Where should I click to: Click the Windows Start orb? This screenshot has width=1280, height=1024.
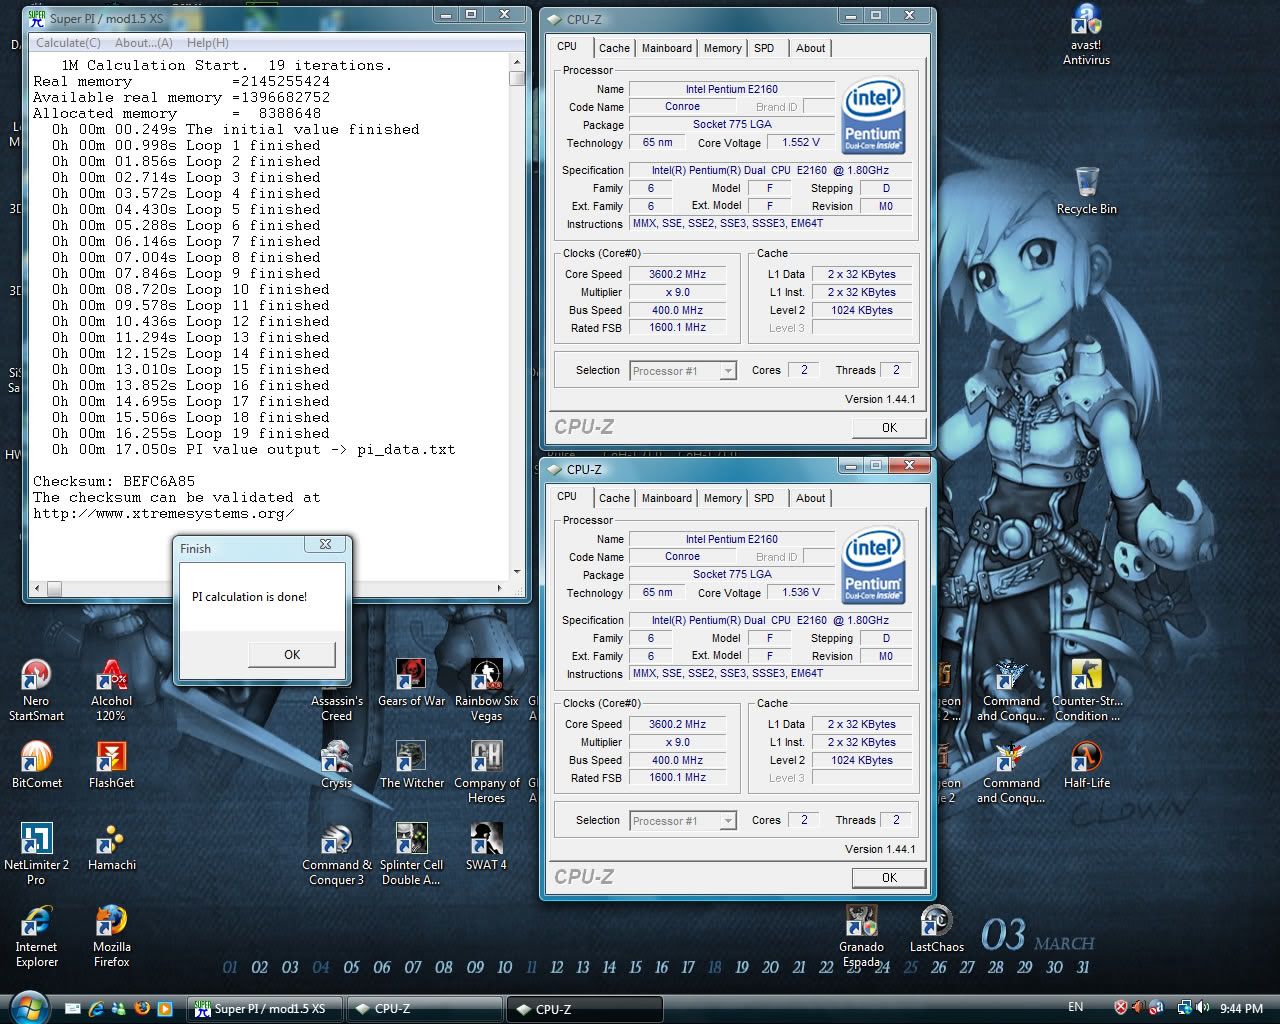[x=28, y=1007]
